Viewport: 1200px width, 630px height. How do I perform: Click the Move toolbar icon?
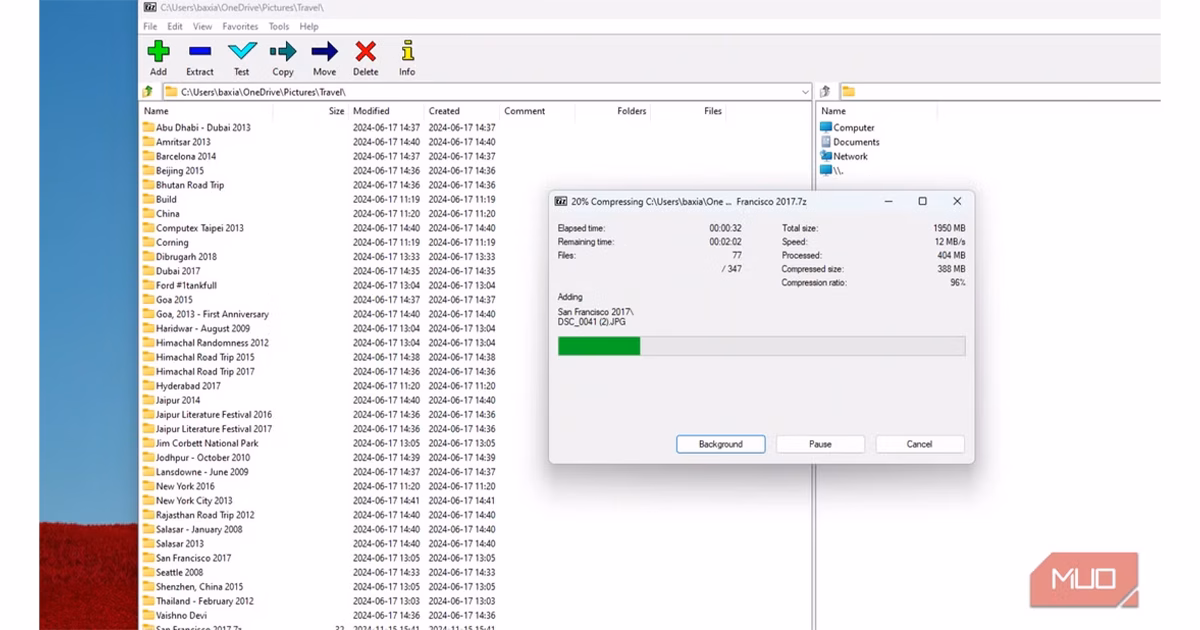pyautogui.click(x=324, y=51)
